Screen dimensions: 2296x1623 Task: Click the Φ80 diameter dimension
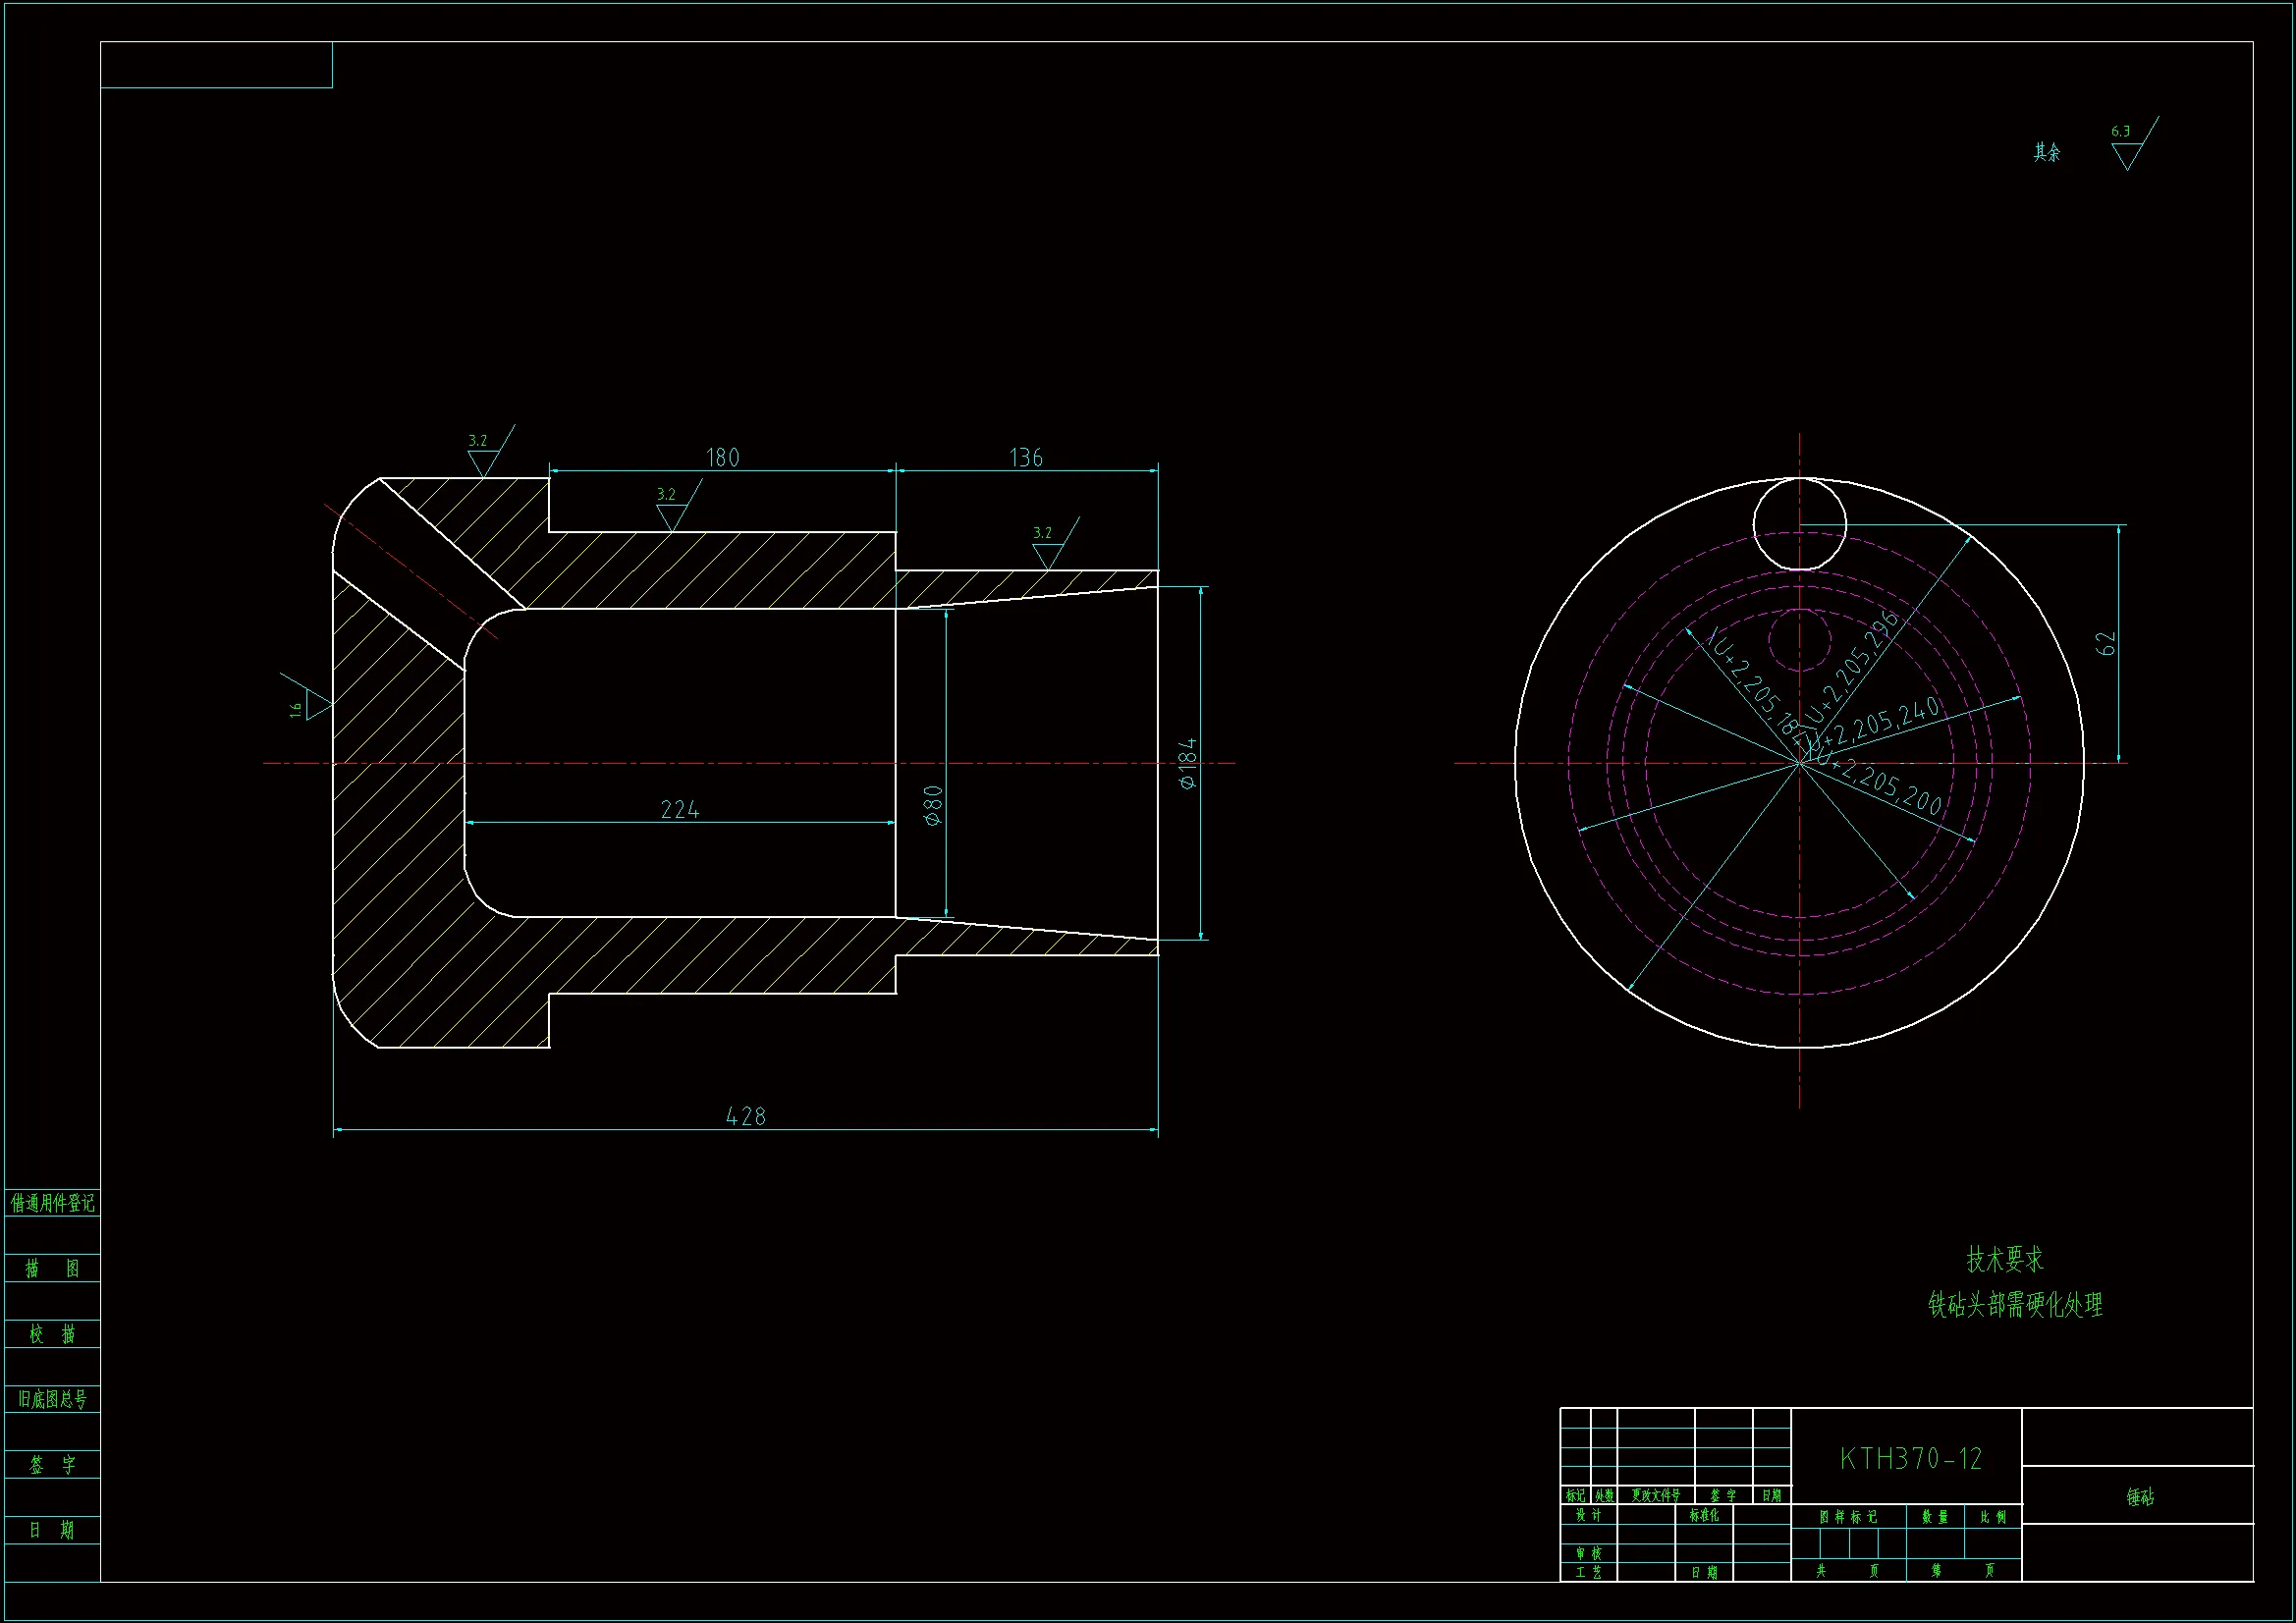(x=934, y=805)
